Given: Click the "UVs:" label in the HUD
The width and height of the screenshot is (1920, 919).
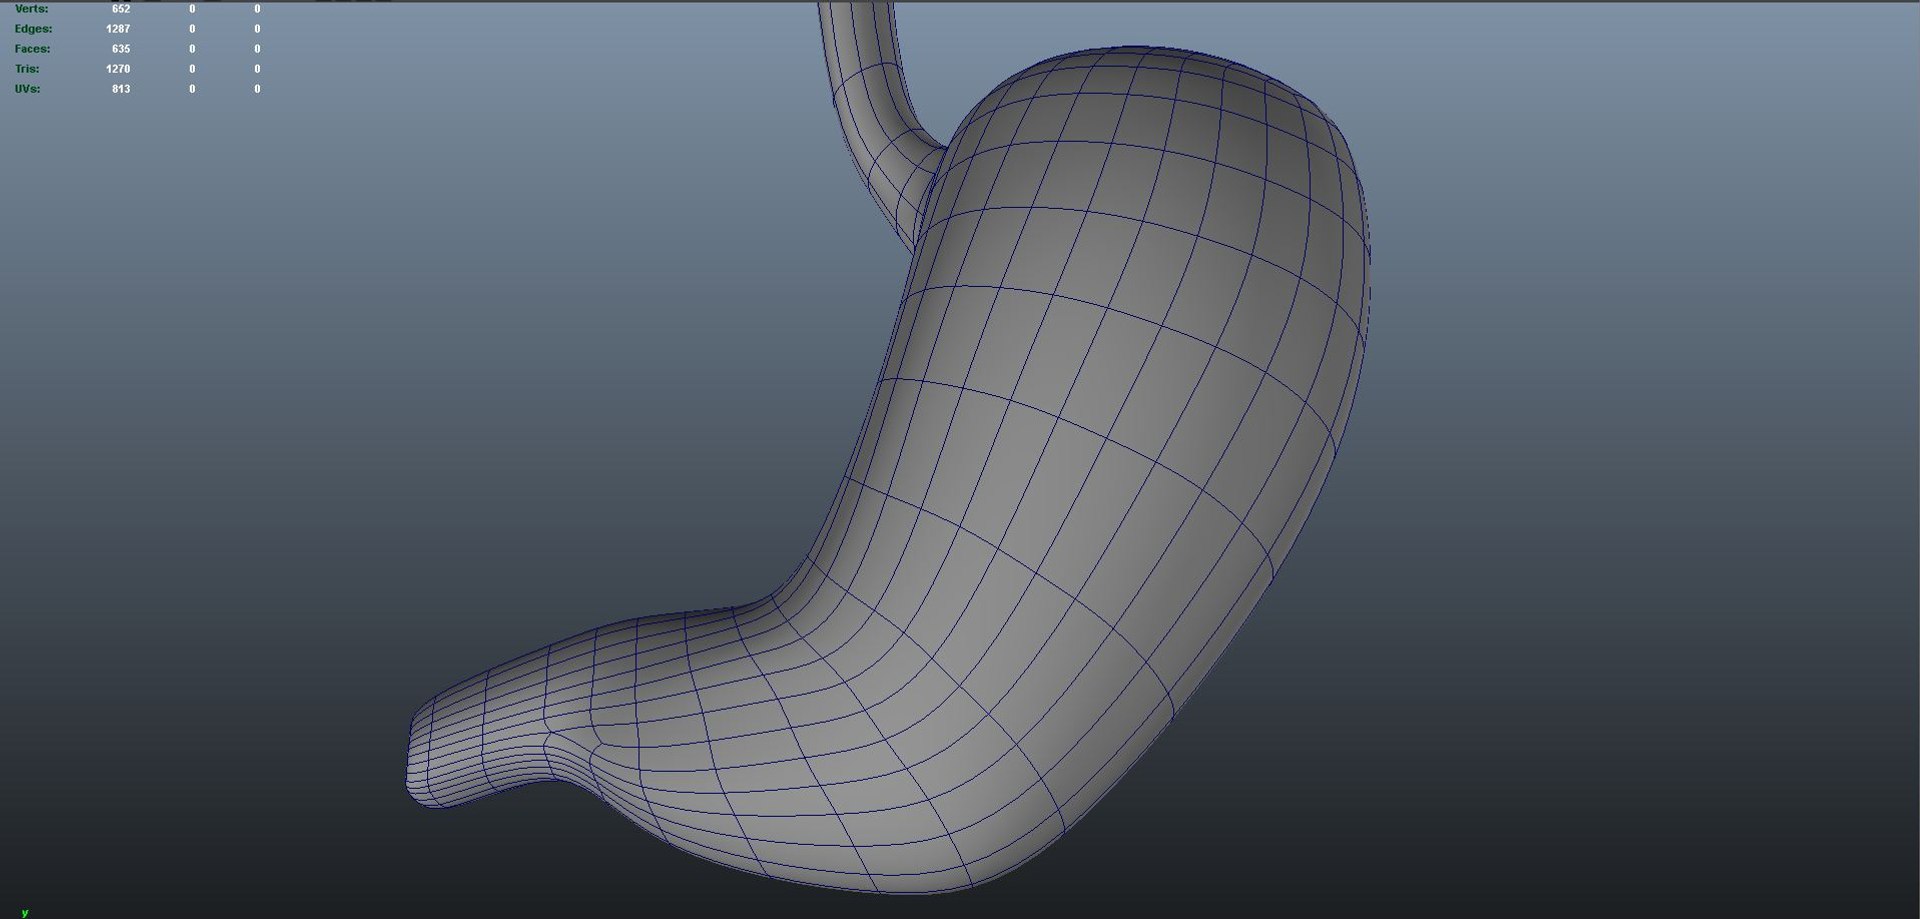Looking at the screenshot, I should tap(27, 89).
